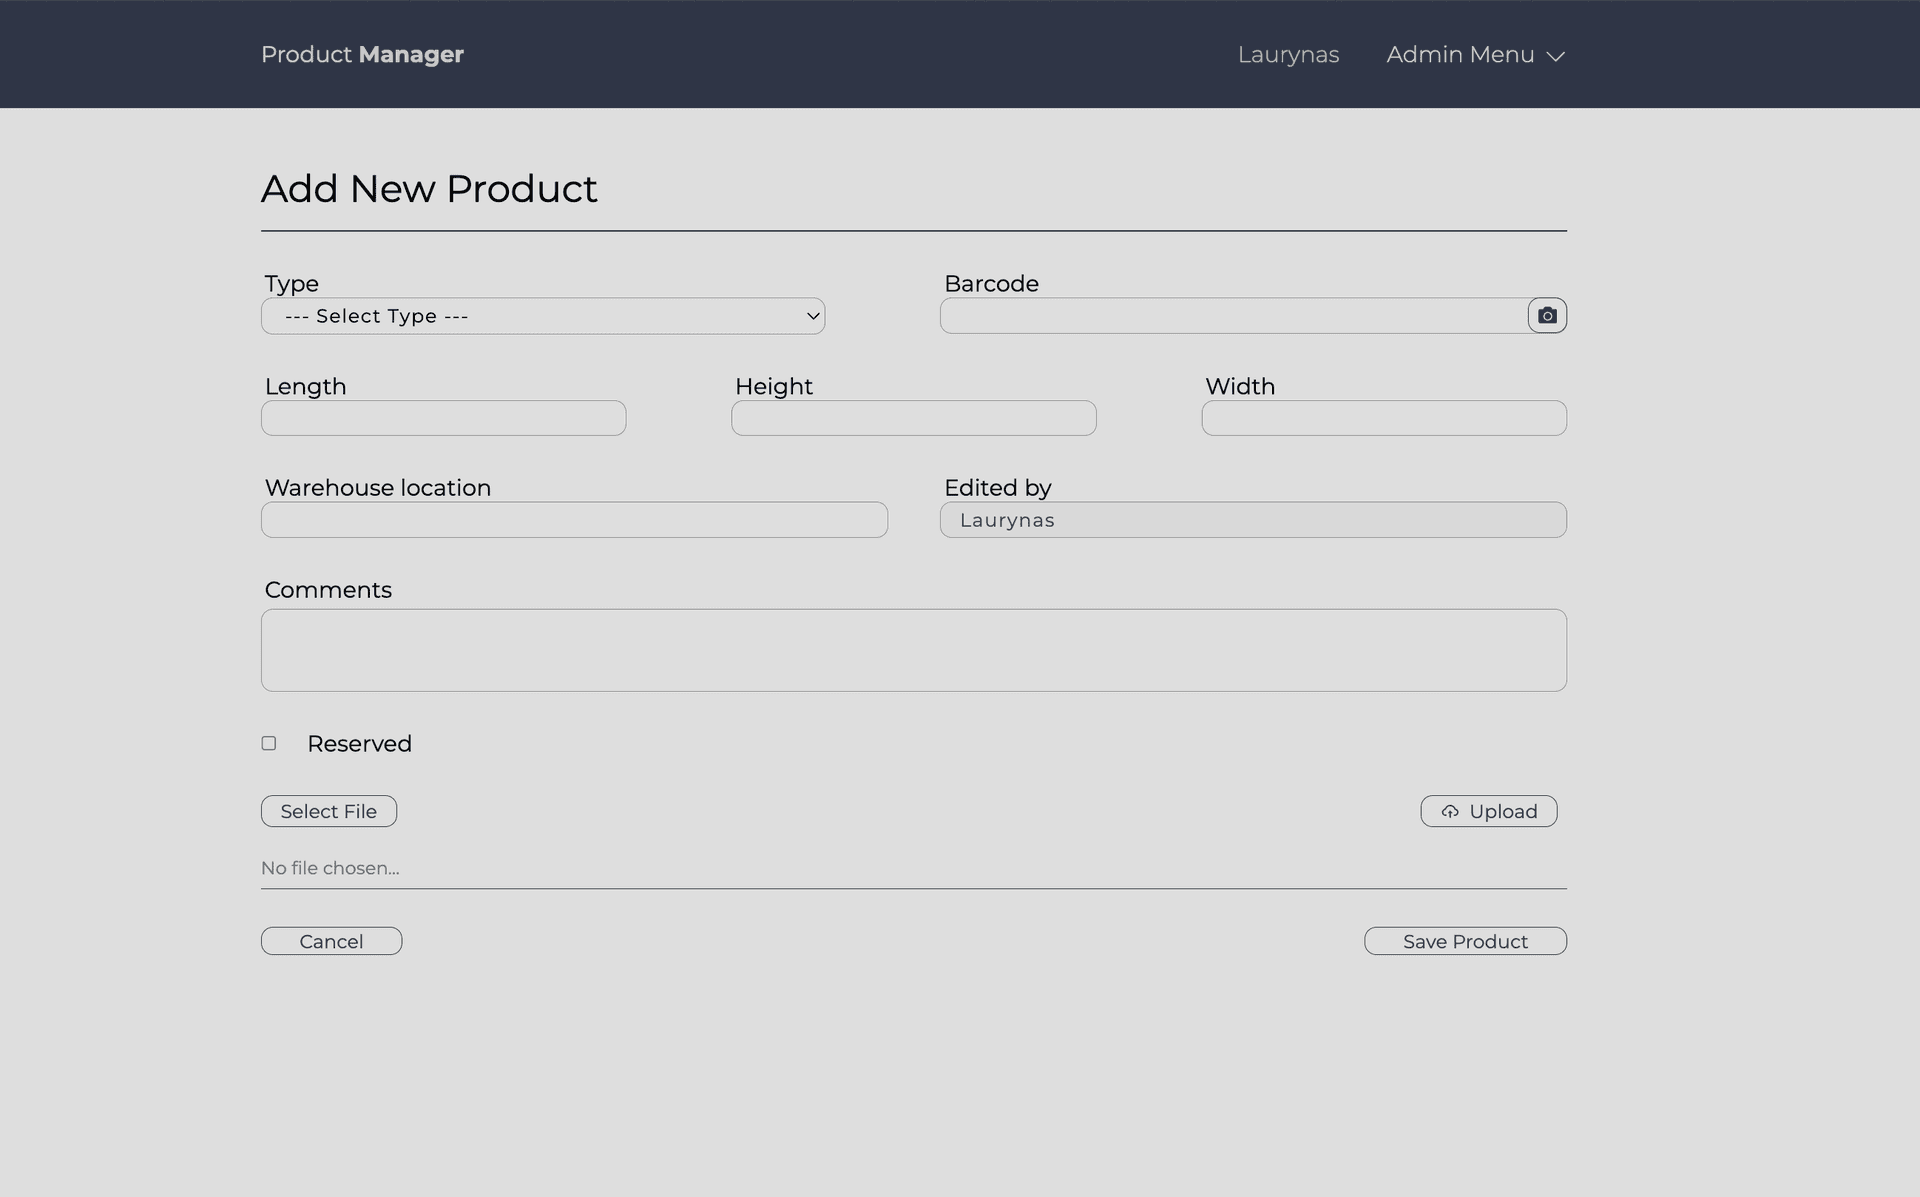Viewport: 1920px width, 1197px height.
Task: Click the Reserved label text
Action: [359, 744]
